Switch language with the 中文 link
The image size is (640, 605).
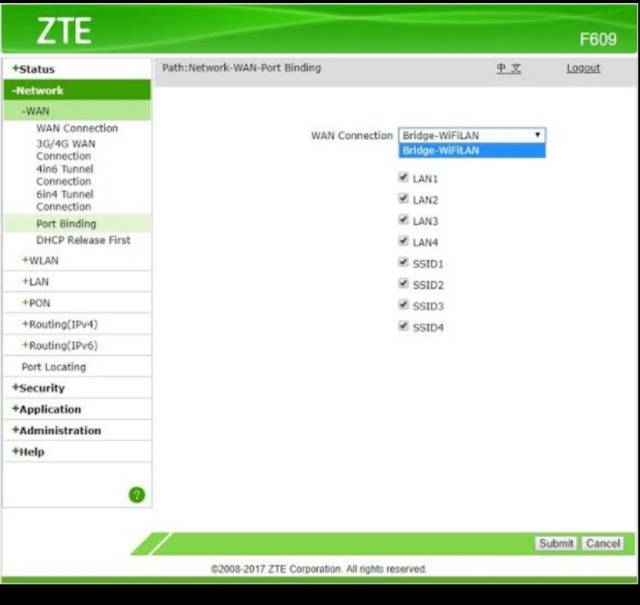click(x=509, y=68)
